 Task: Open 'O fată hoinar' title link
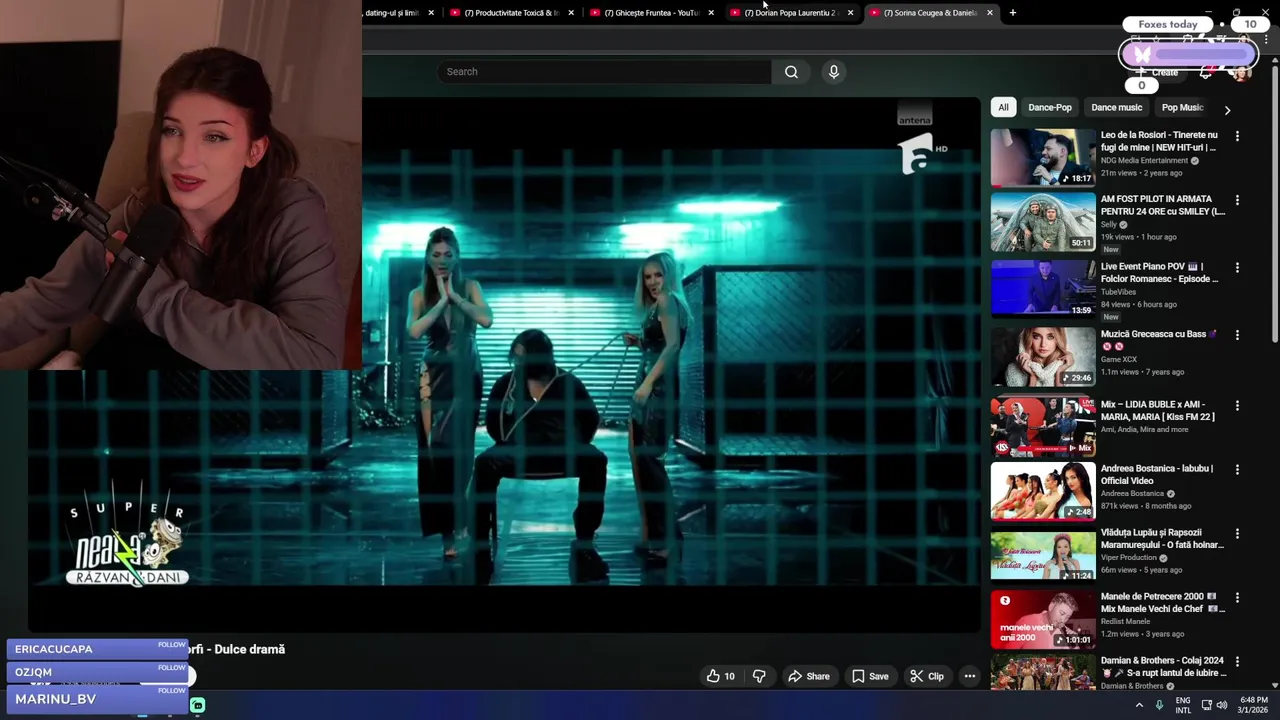pyautogui.click(x=1162, y=539)
